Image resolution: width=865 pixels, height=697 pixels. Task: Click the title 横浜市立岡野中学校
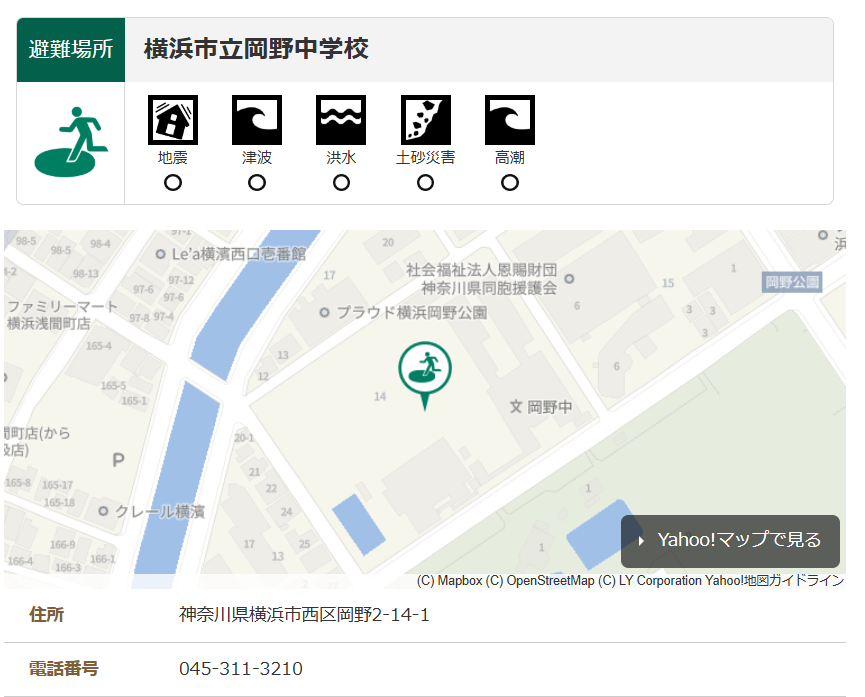pyautogui.click(x=257, y=49)
